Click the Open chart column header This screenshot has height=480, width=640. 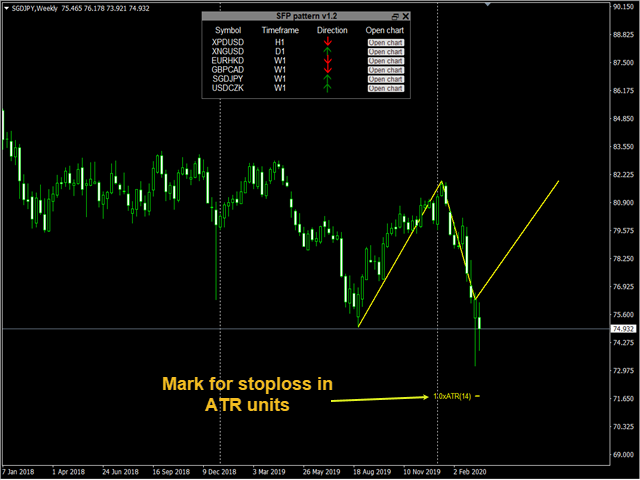click(385, 30)
